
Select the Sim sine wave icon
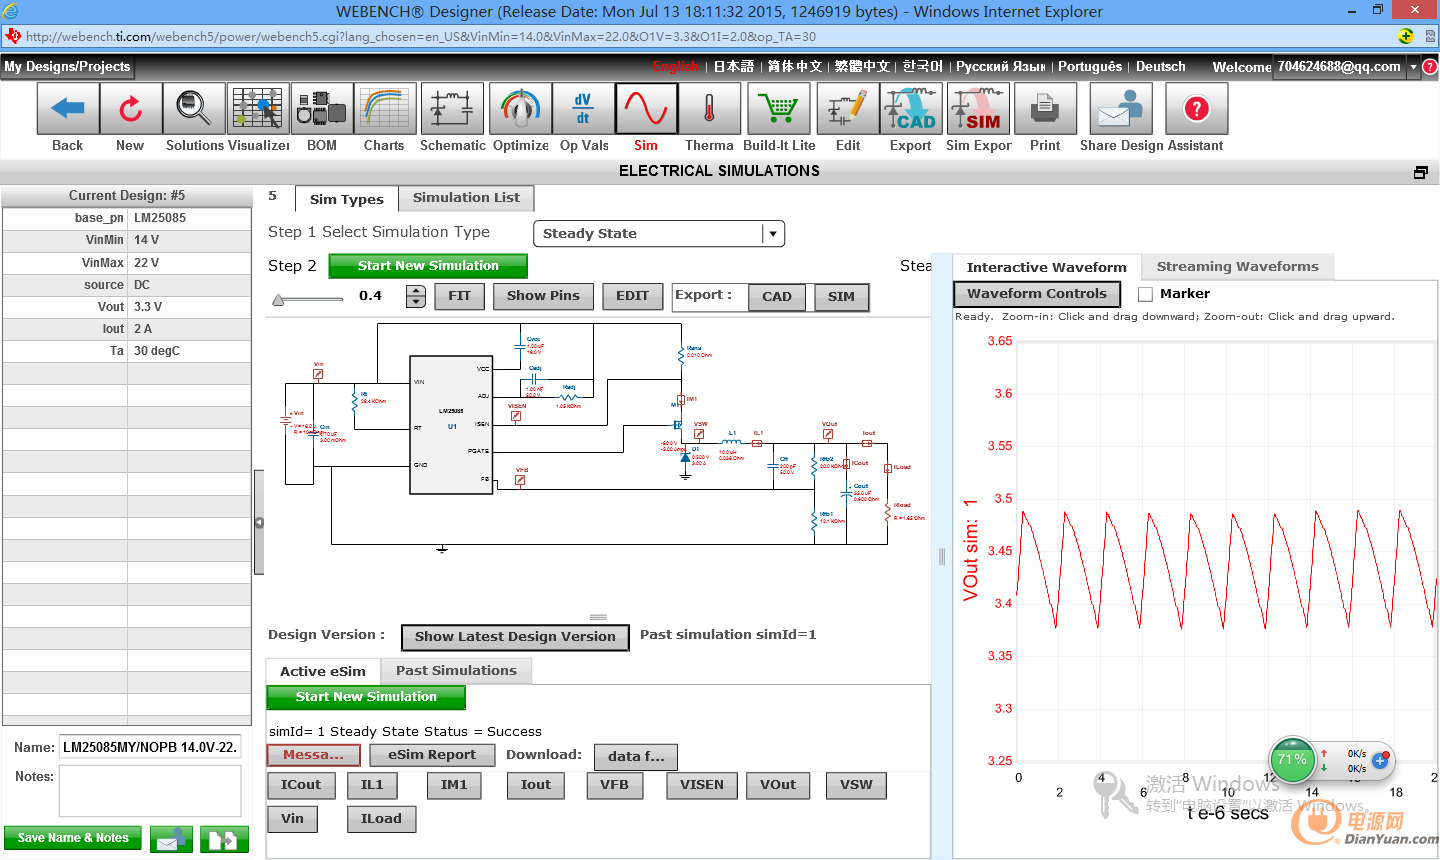[x=646, y=108]
